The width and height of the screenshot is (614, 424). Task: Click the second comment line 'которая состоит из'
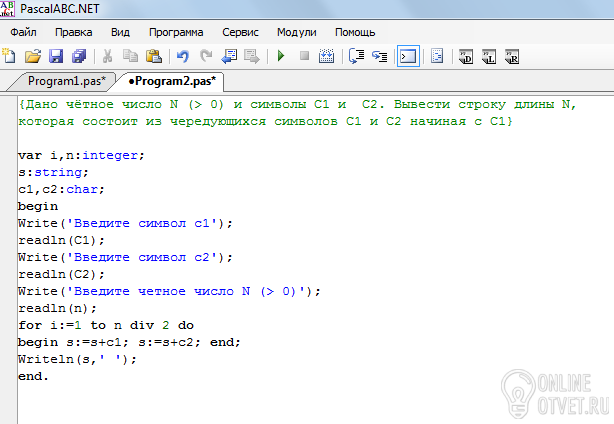pyautogui.click(x=265, y=121)
